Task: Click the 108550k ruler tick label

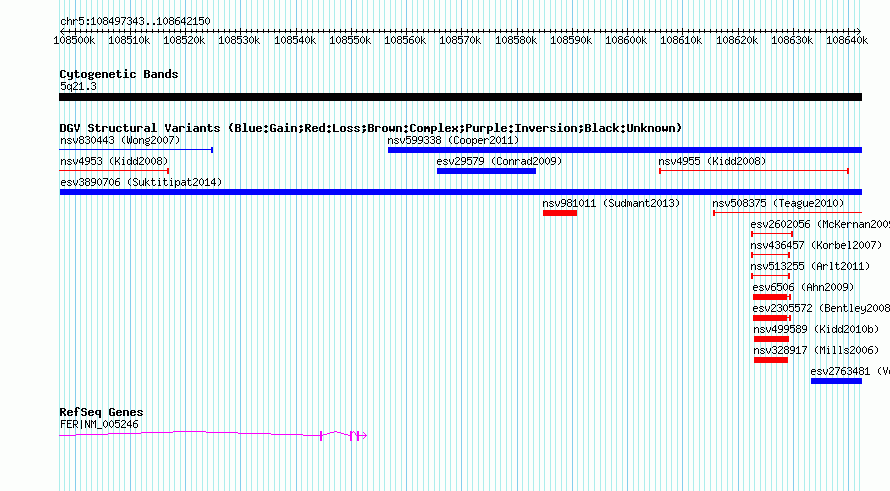Action: pyautogui.click(x=350, y=40)
